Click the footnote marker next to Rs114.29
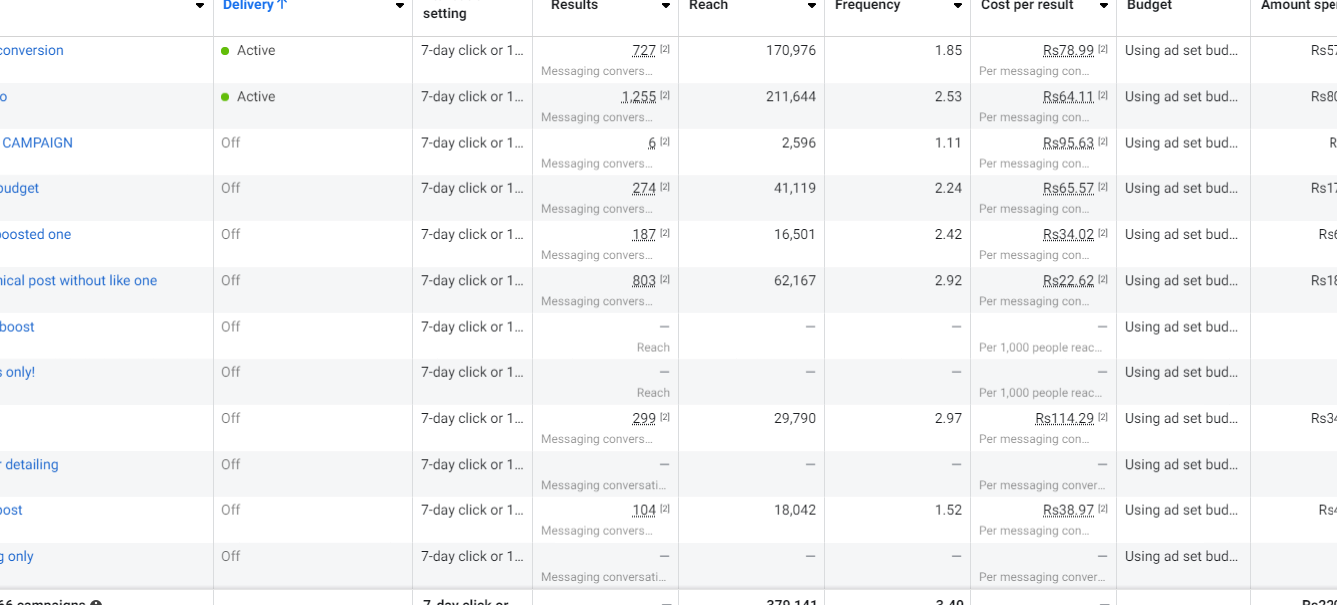This screenshot has height=605, width=1337. (1103, 418)
